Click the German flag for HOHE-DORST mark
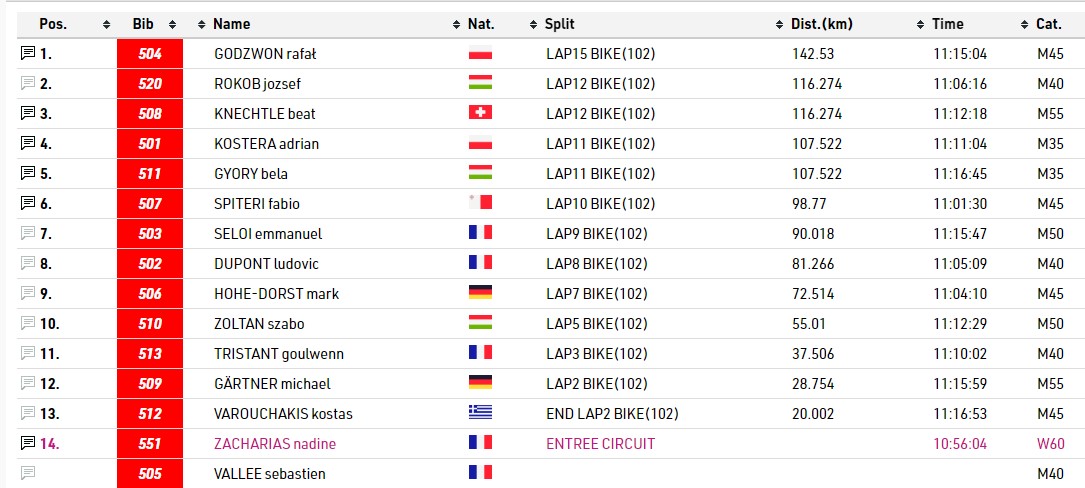The height and width of the screenshot is (488, 1085). [x=480, y=294]
